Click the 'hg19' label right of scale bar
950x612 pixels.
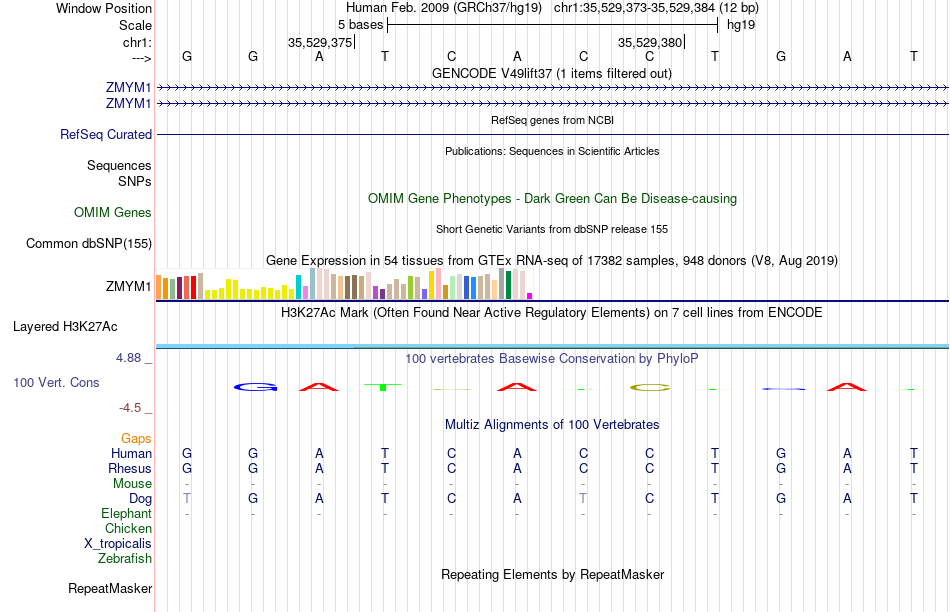point(741,25)
